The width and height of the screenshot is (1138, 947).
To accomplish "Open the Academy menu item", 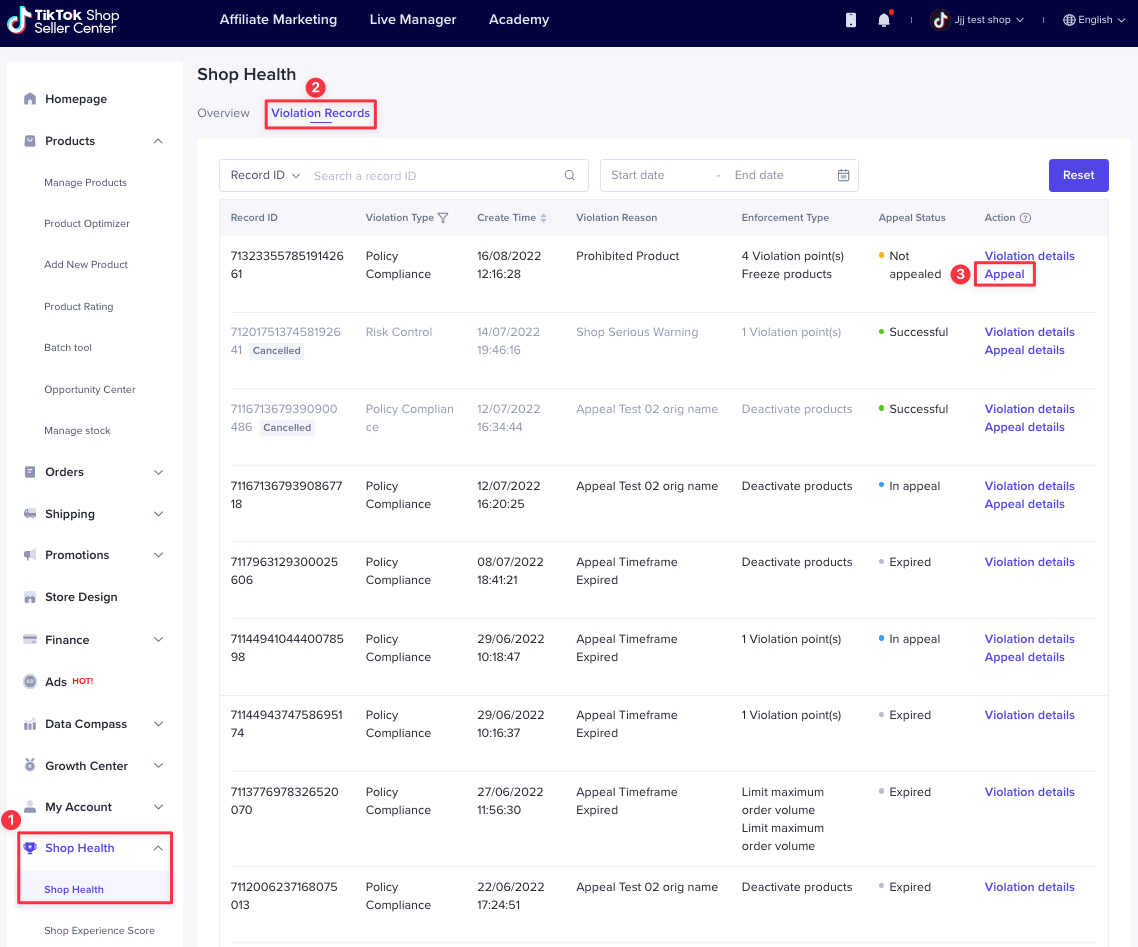I will click(518, 19).
